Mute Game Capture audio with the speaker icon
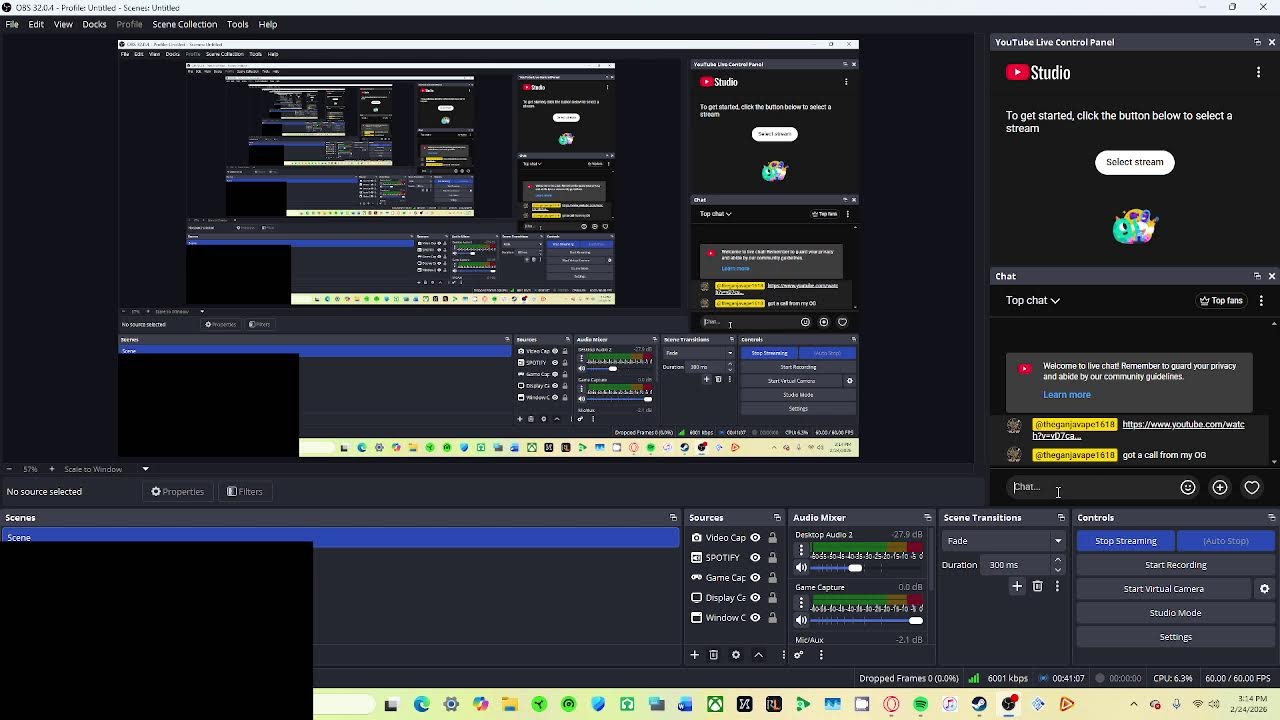The height and width of the screenshot is (720, 1280). click(801, 621)
